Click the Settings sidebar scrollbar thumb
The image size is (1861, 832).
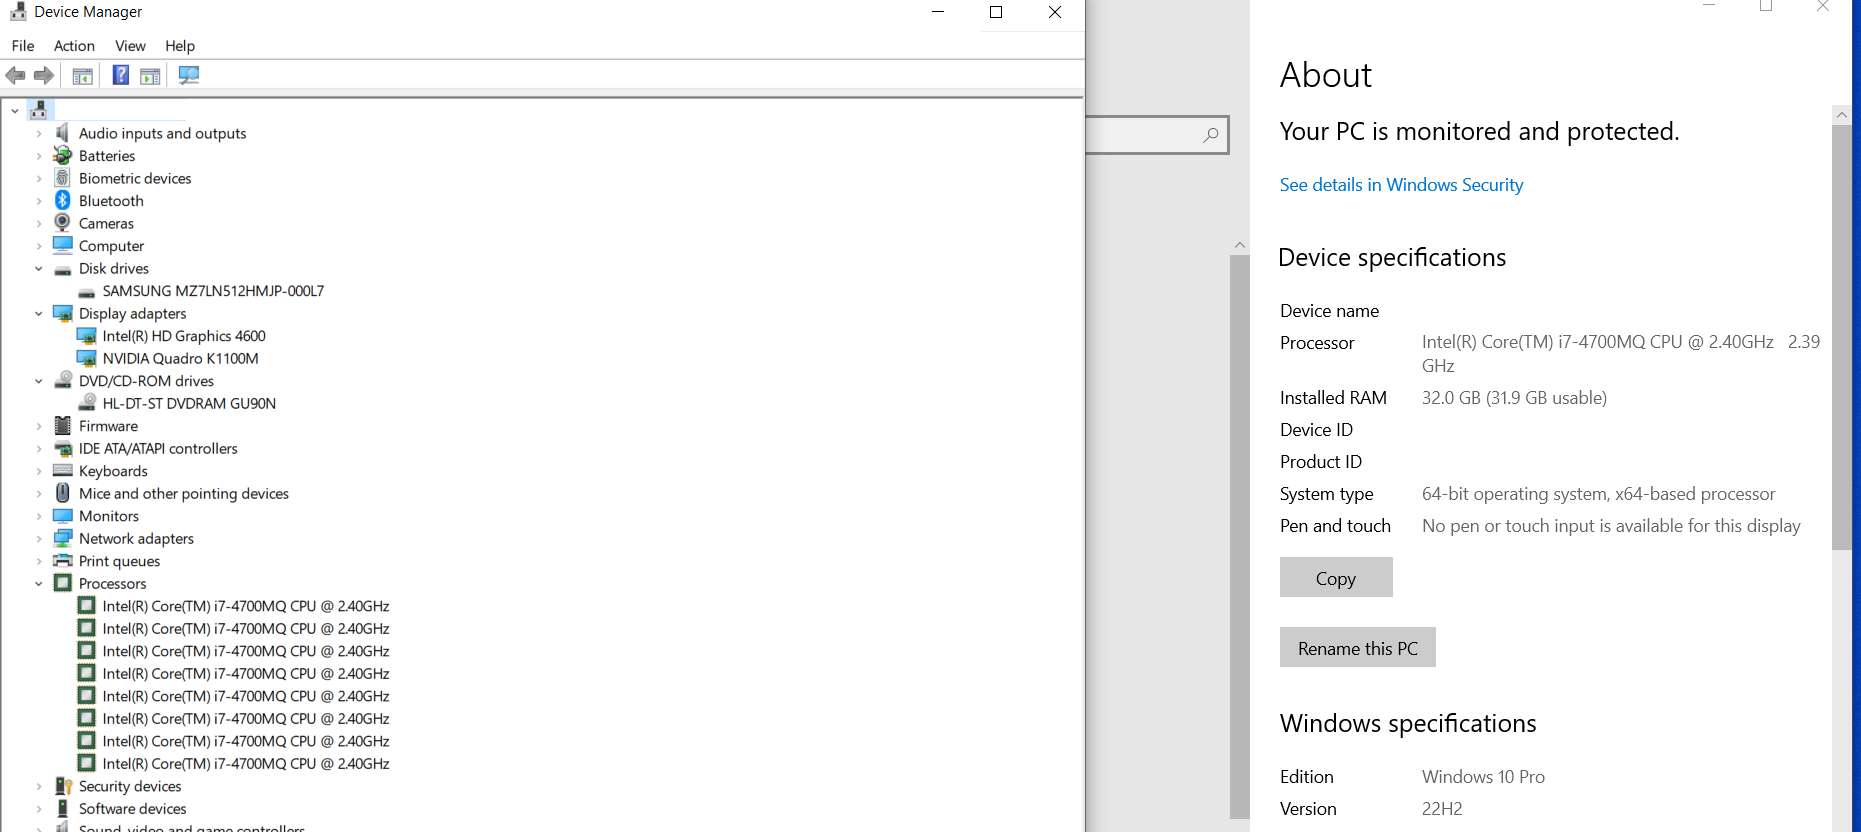click(1240, 536)
